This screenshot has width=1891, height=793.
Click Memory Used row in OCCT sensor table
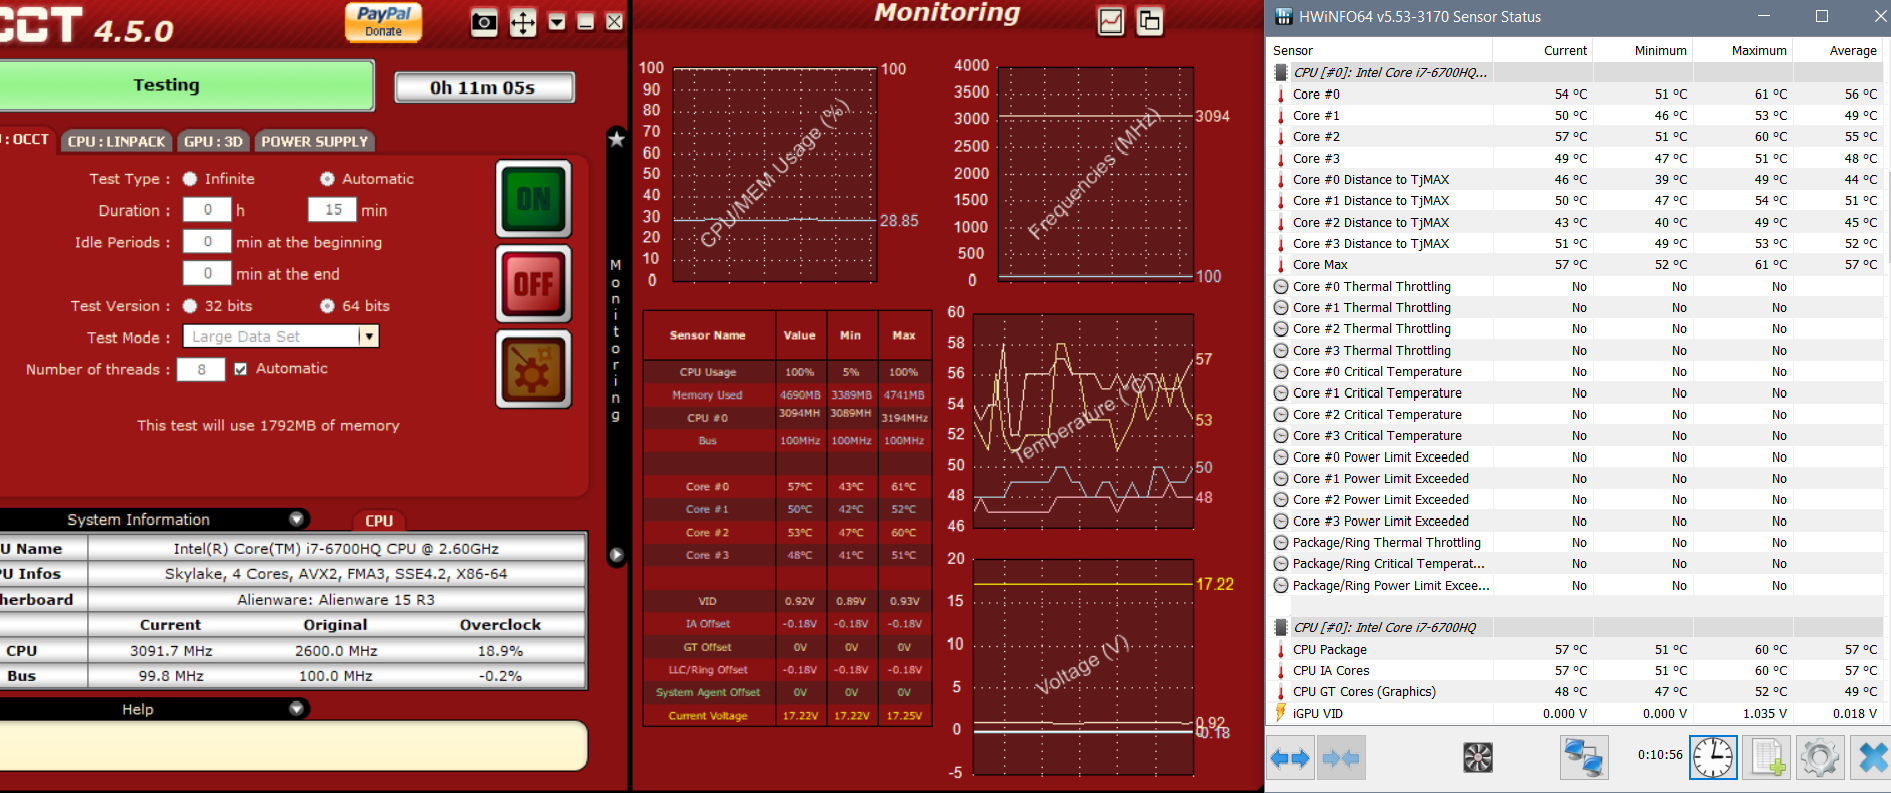[x=787, y=395]
